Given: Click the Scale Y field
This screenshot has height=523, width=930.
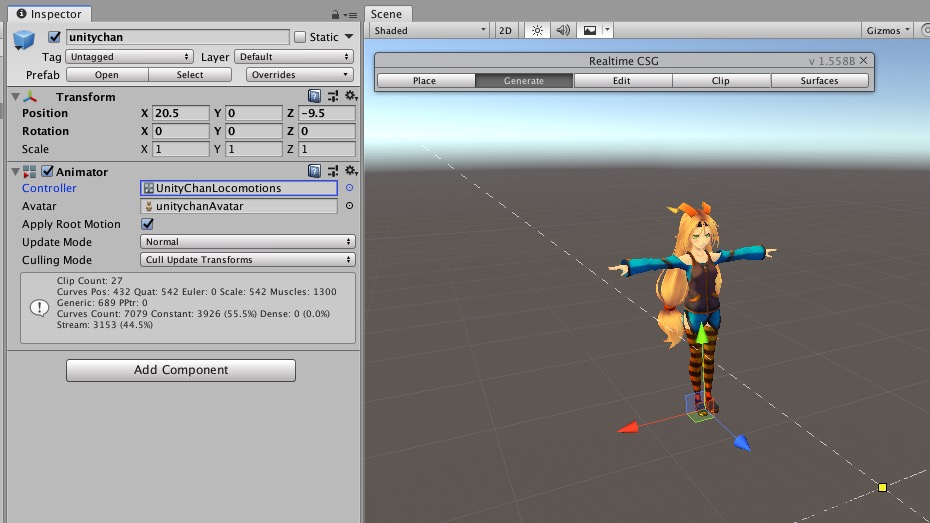Looking at the screenshot, I should (x=254, y=149).
